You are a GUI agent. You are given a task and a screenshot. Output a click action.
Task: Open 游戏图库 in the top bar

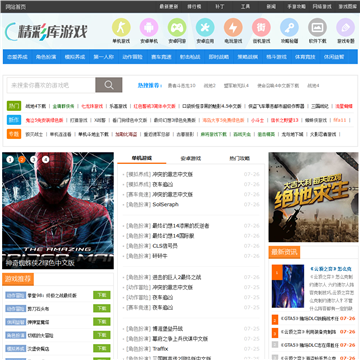coord(348,7)
